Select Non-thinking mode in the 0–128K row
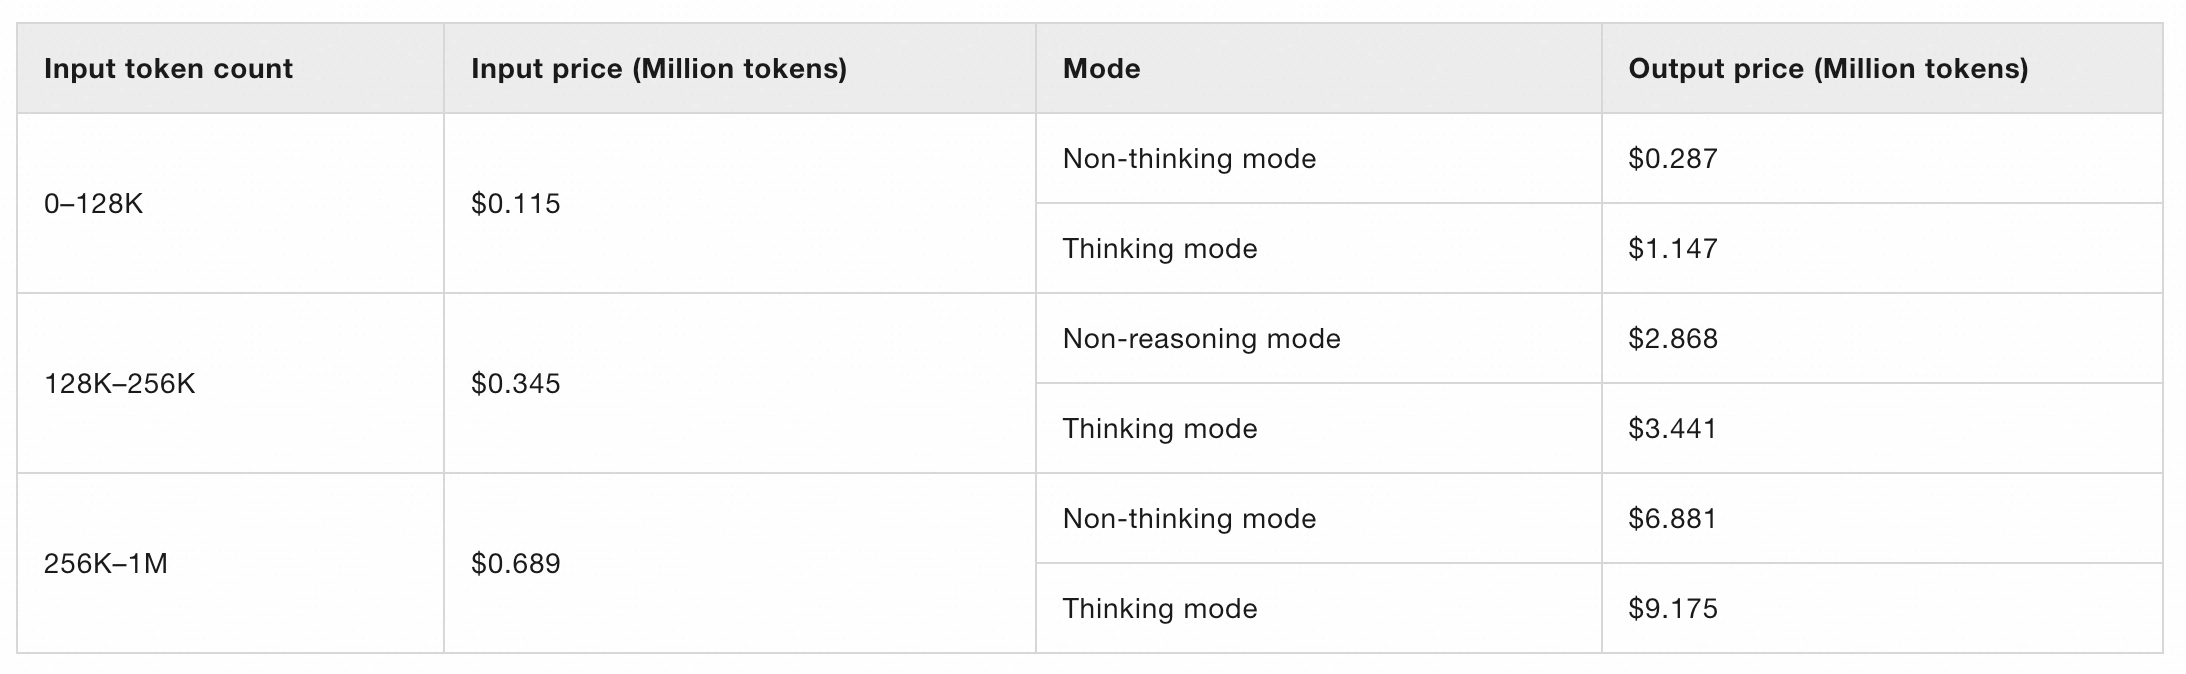 pyautogui.click(x=1189, y=159)
